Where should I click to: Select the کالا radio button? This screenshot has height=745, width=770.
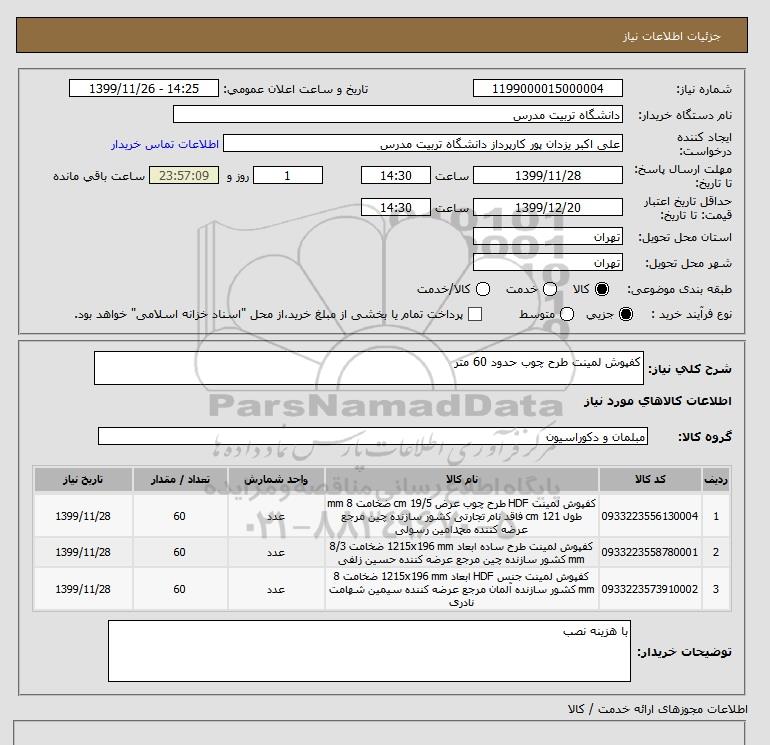[602, 289]
